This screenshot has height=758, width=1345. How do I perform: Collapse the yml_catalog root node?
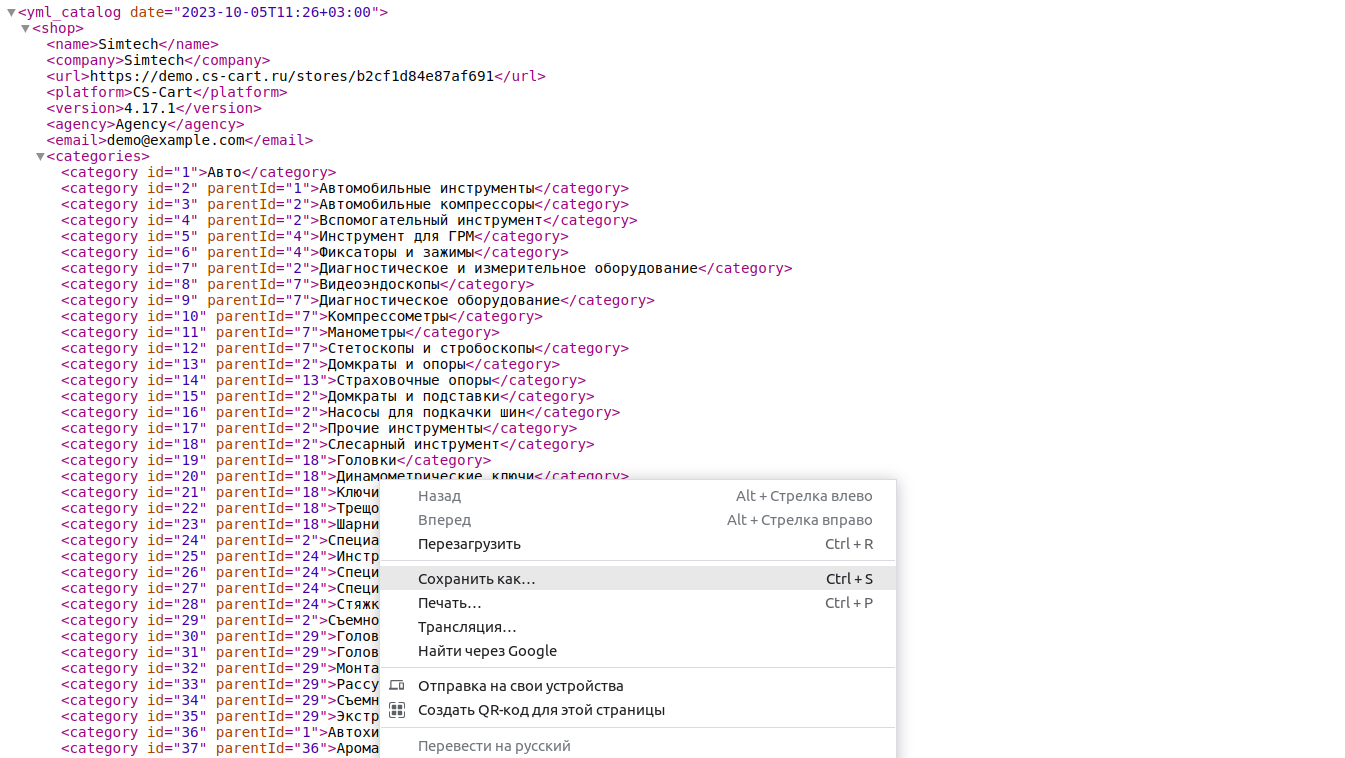(11, 13)
